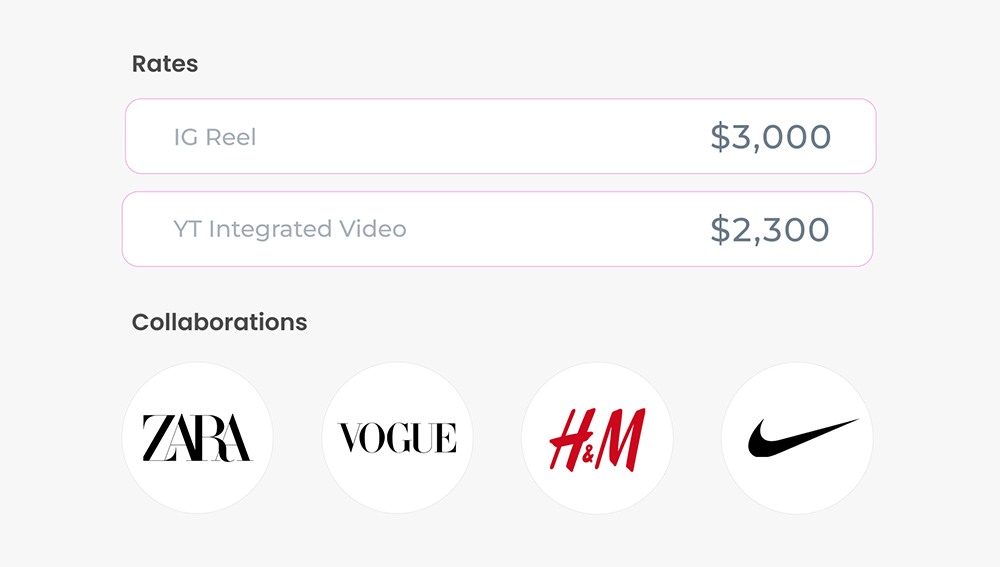Click the $3,000 price value

click(770, 137)
